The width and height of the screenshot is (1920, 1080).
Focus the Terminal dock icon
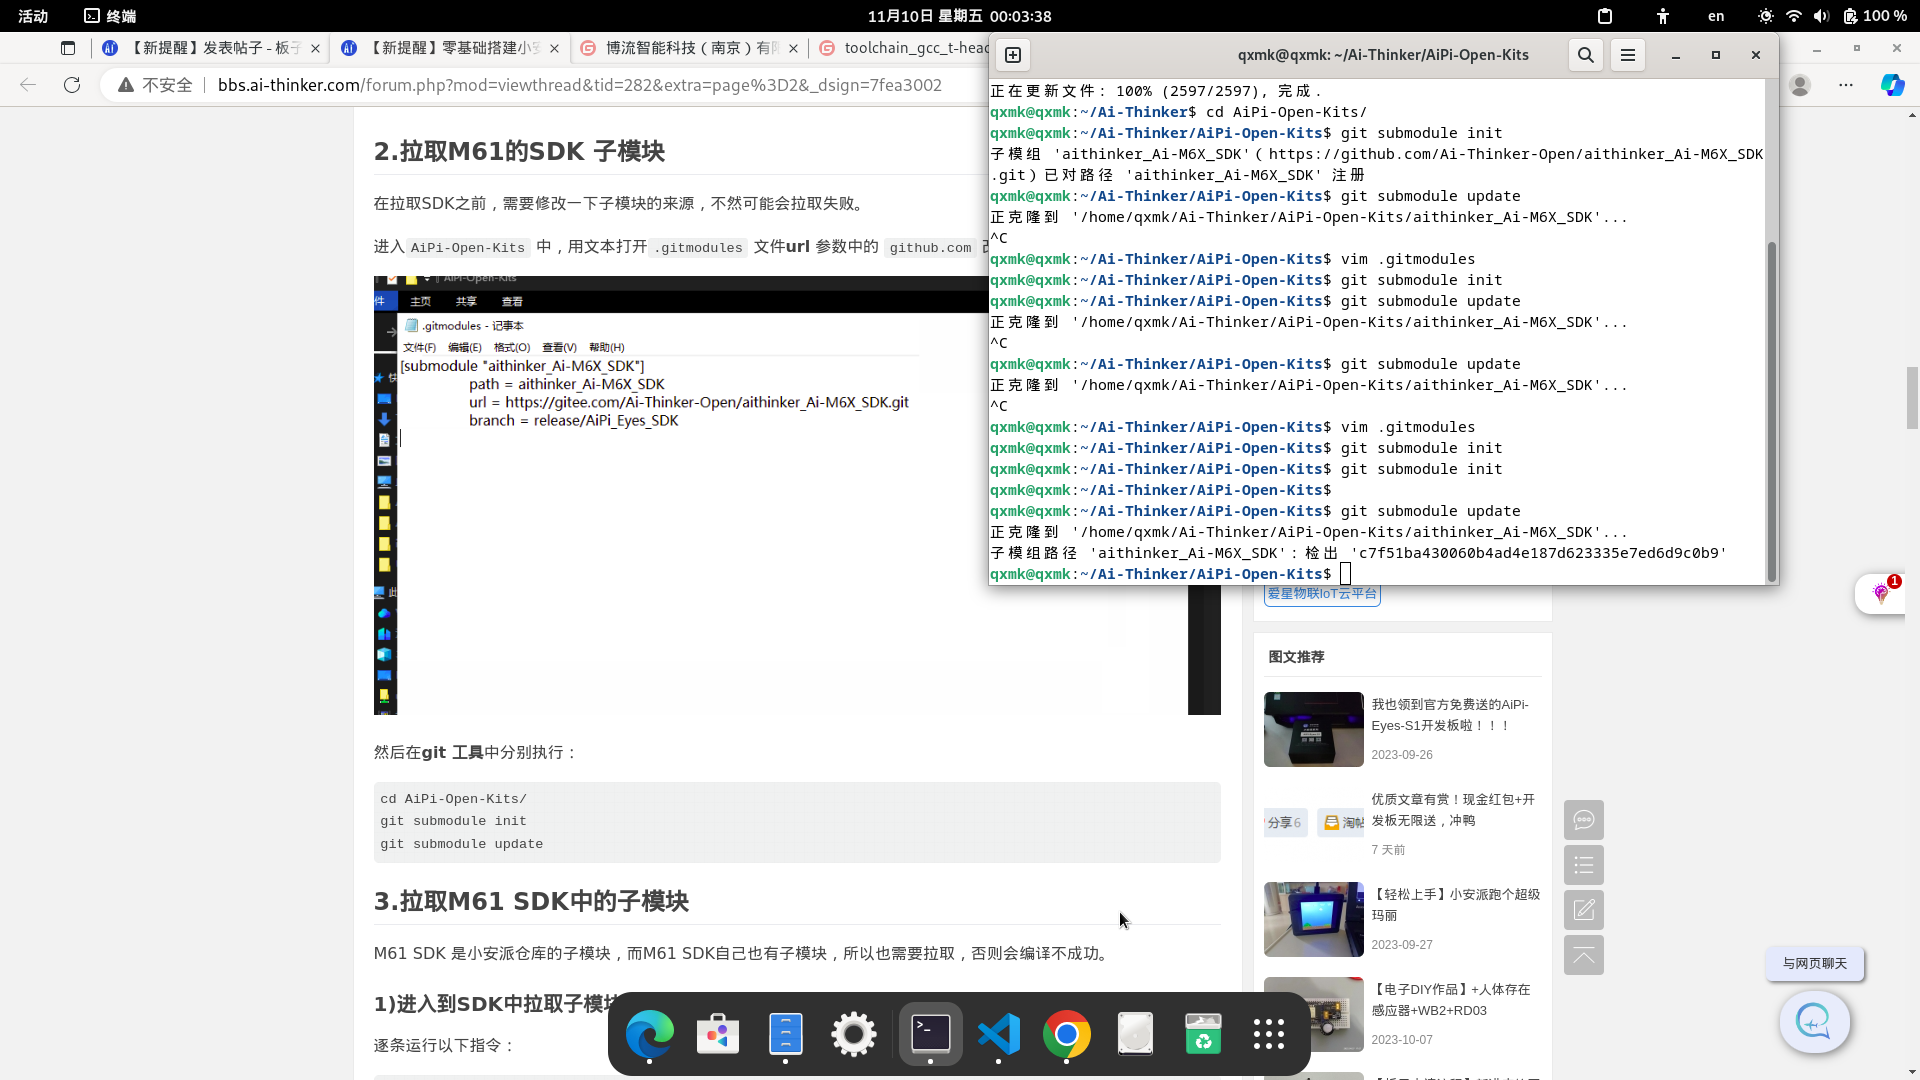931,1034
